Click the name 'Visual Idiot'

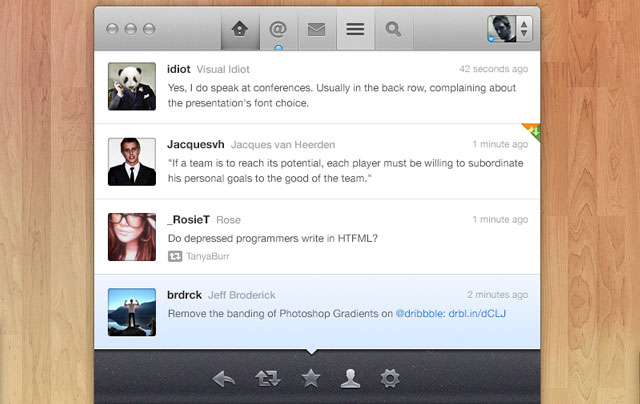(x=223, y=69)
